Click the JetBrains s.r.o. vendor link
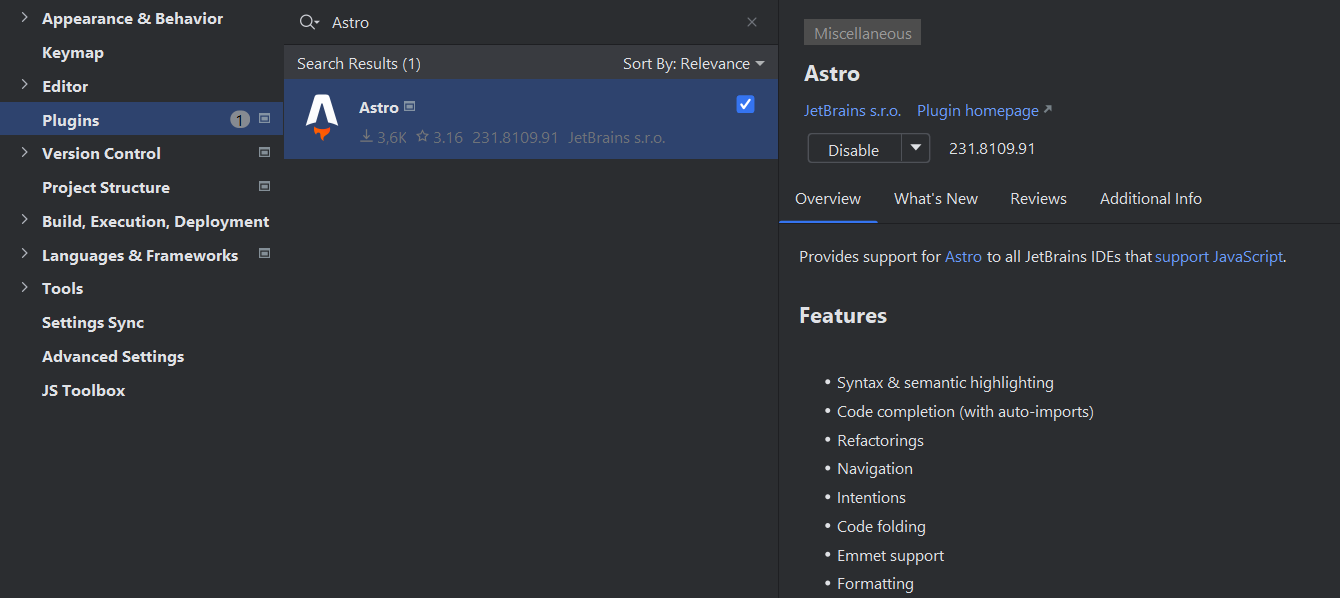This screenshot has height=598, width=1340. (x=852, y=110)
